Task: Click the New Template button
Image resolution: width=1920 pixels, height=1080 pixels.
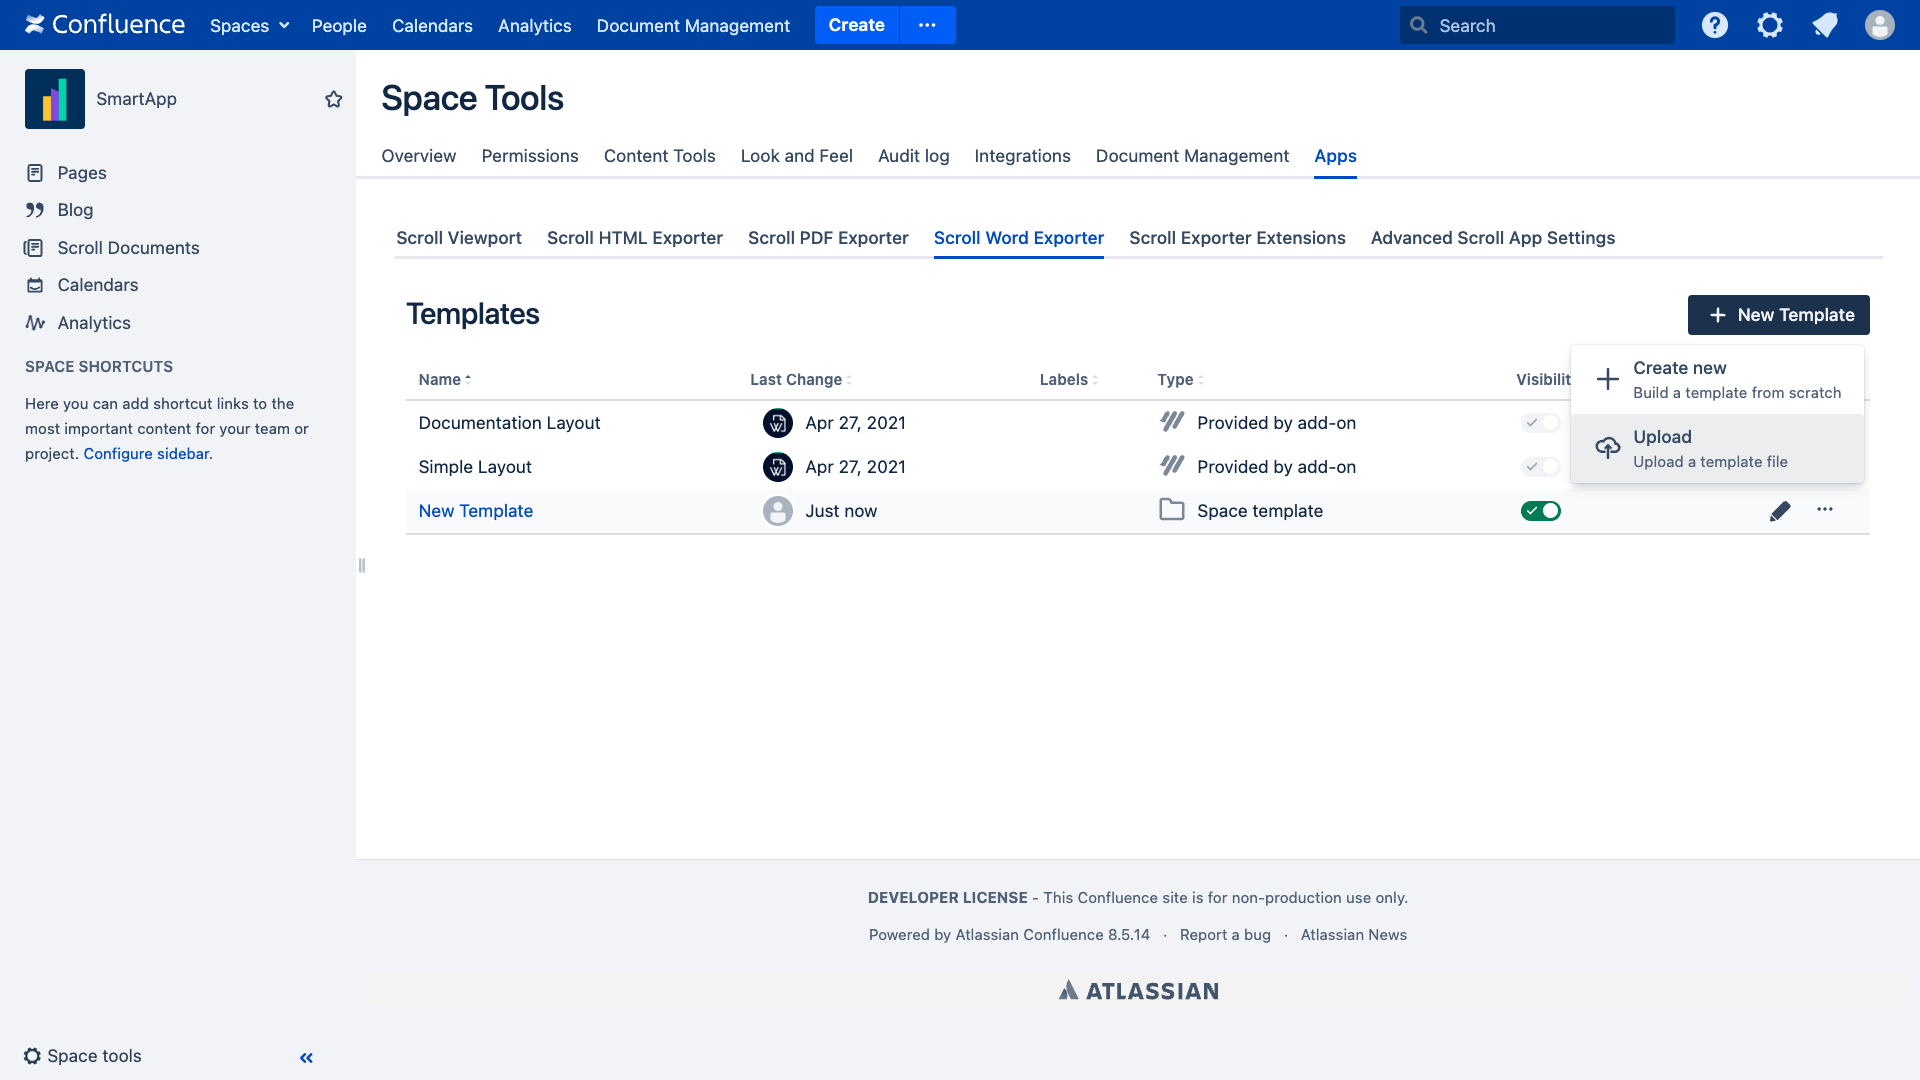Action: point(1778,315)
